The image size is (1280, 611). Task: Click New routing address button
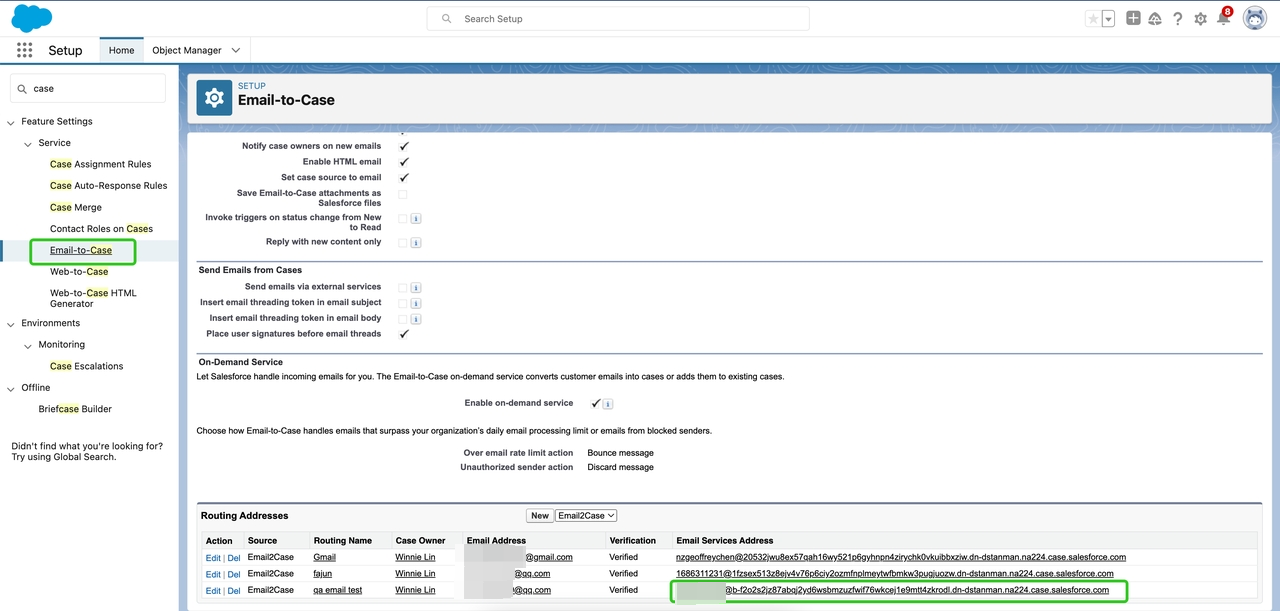coord(539,516)
